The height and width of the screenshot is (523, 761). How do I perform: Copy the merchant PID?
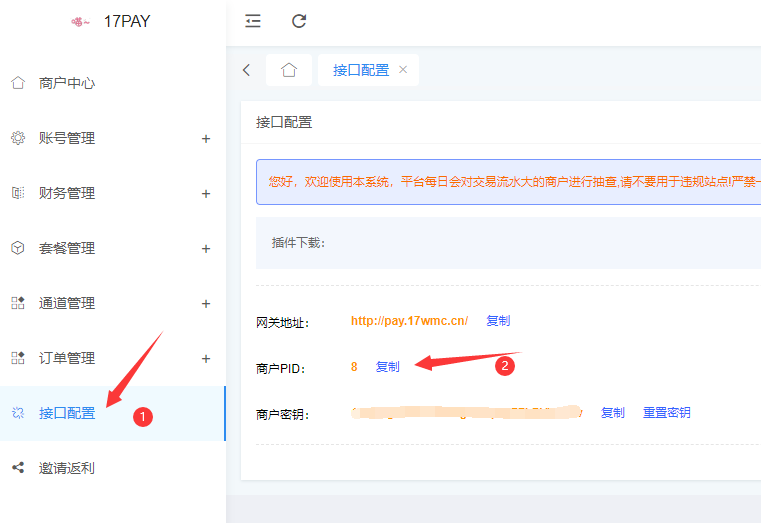pyautogui.click(x=387, y=367)
